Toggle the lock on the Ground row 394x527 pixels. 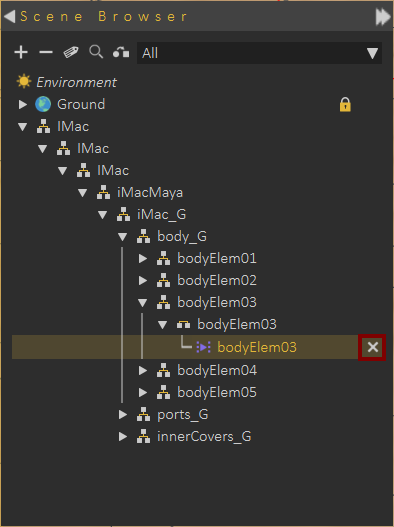(x=345, y=105)
